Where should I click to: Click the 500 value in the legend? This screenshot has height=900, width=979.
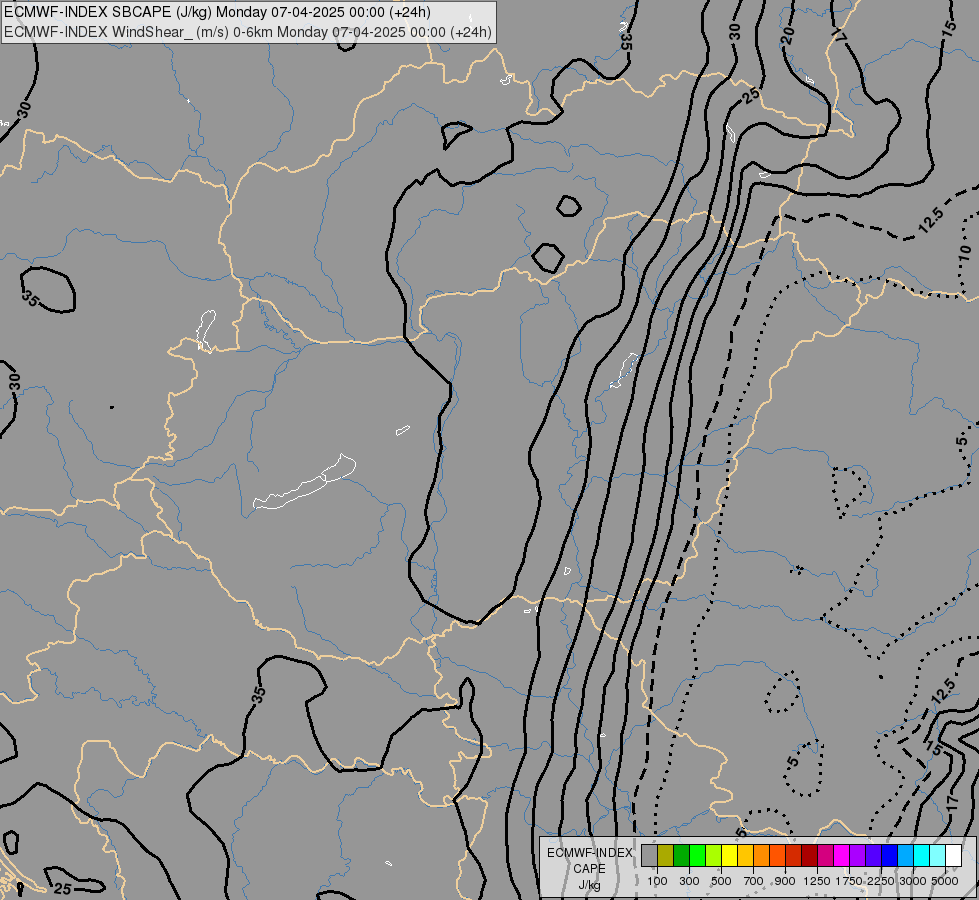[x=721, y=881]
